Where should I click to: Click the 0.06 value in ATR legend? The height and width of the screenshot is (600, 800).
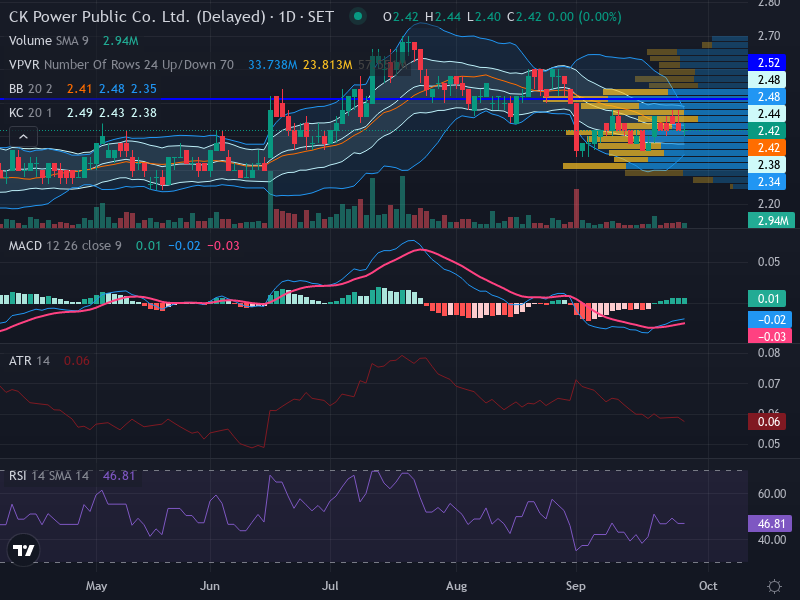tap(77, 361)
